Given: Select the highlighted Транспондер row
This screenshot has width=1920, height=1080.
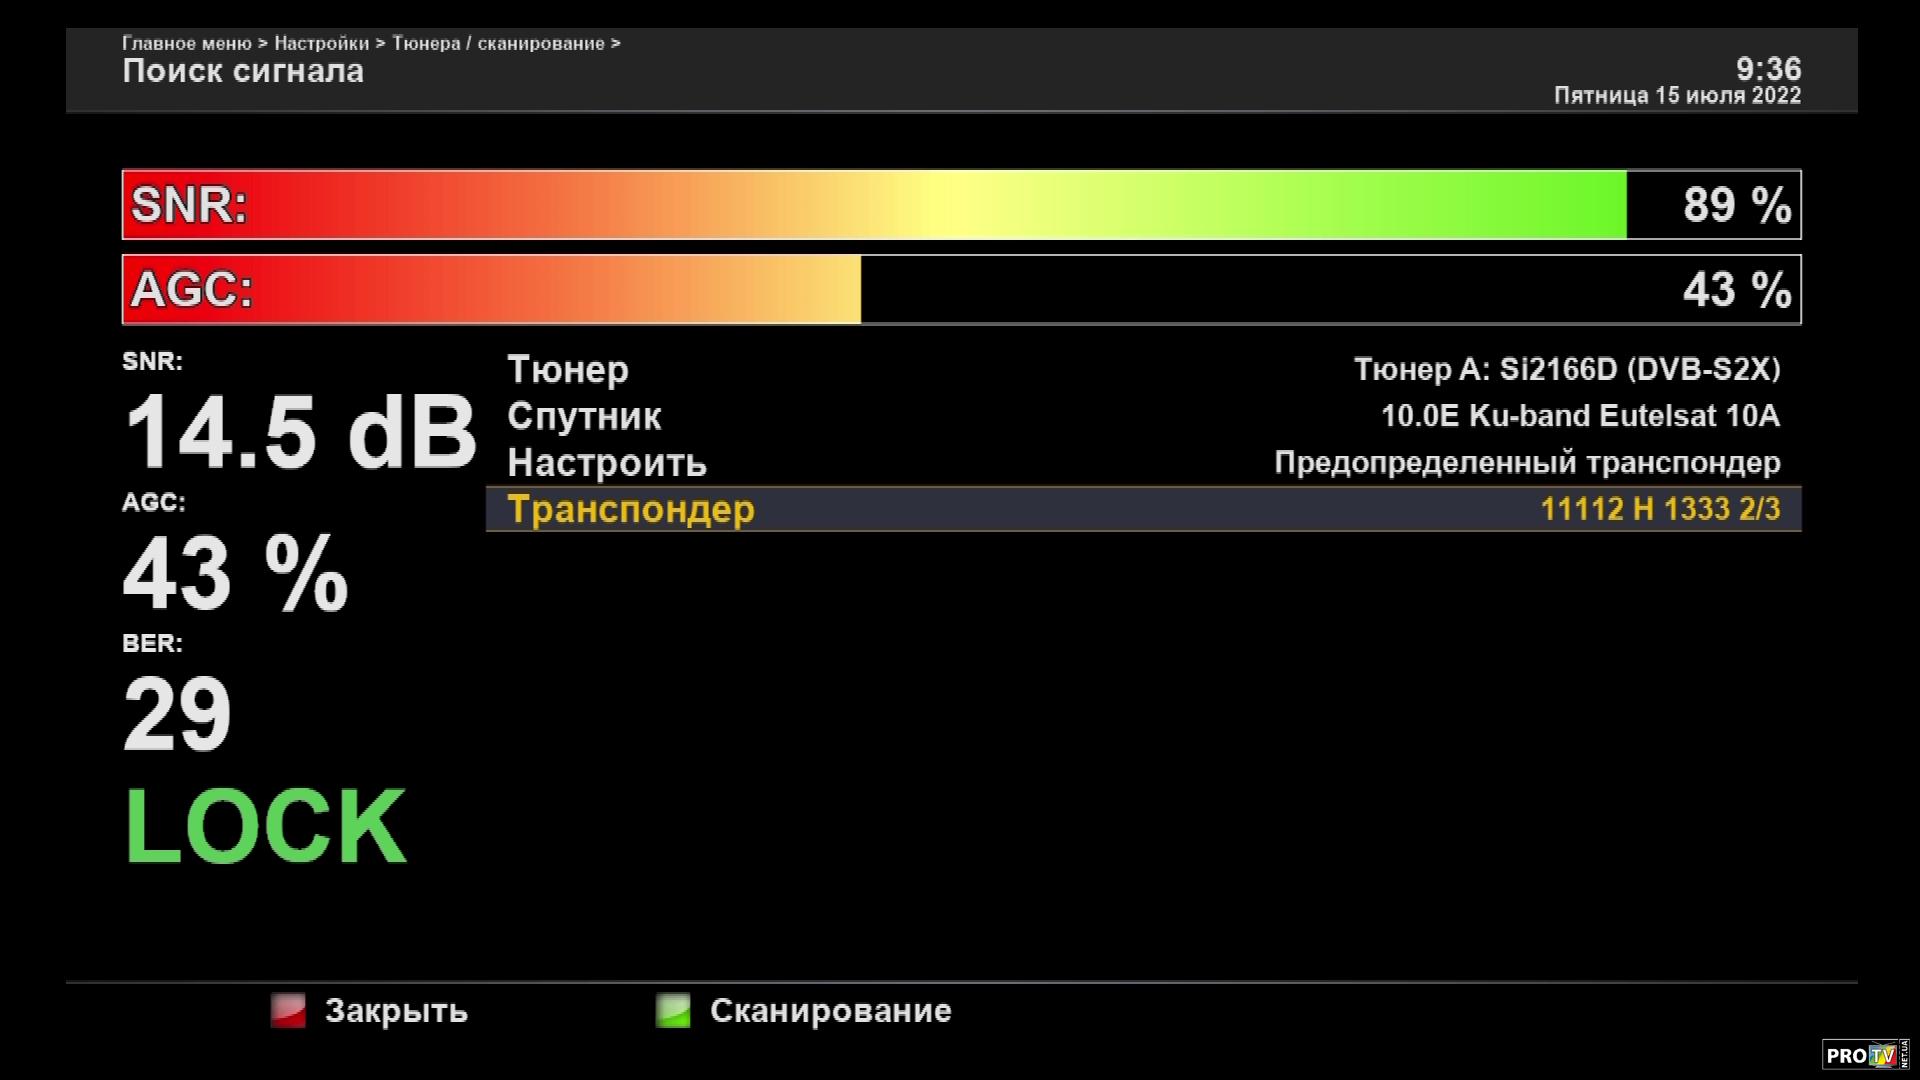Looking at the screenshot, I should 631,509.
